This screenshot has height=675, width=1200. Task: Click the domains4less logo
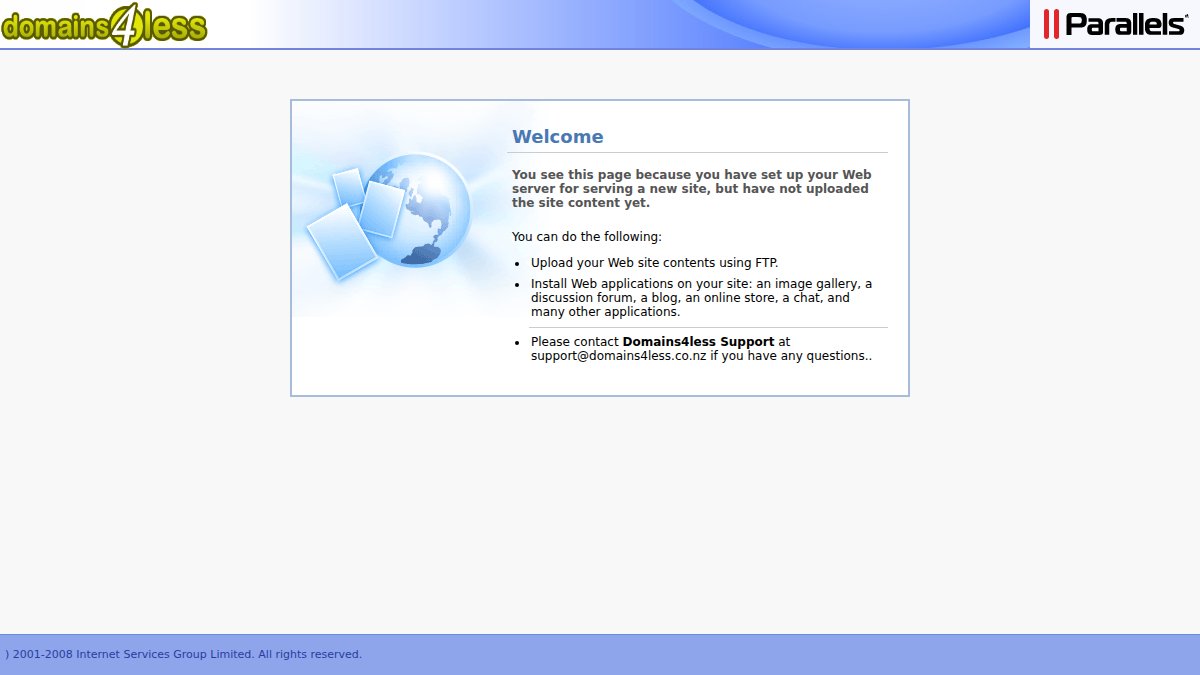tap(104, 27)
